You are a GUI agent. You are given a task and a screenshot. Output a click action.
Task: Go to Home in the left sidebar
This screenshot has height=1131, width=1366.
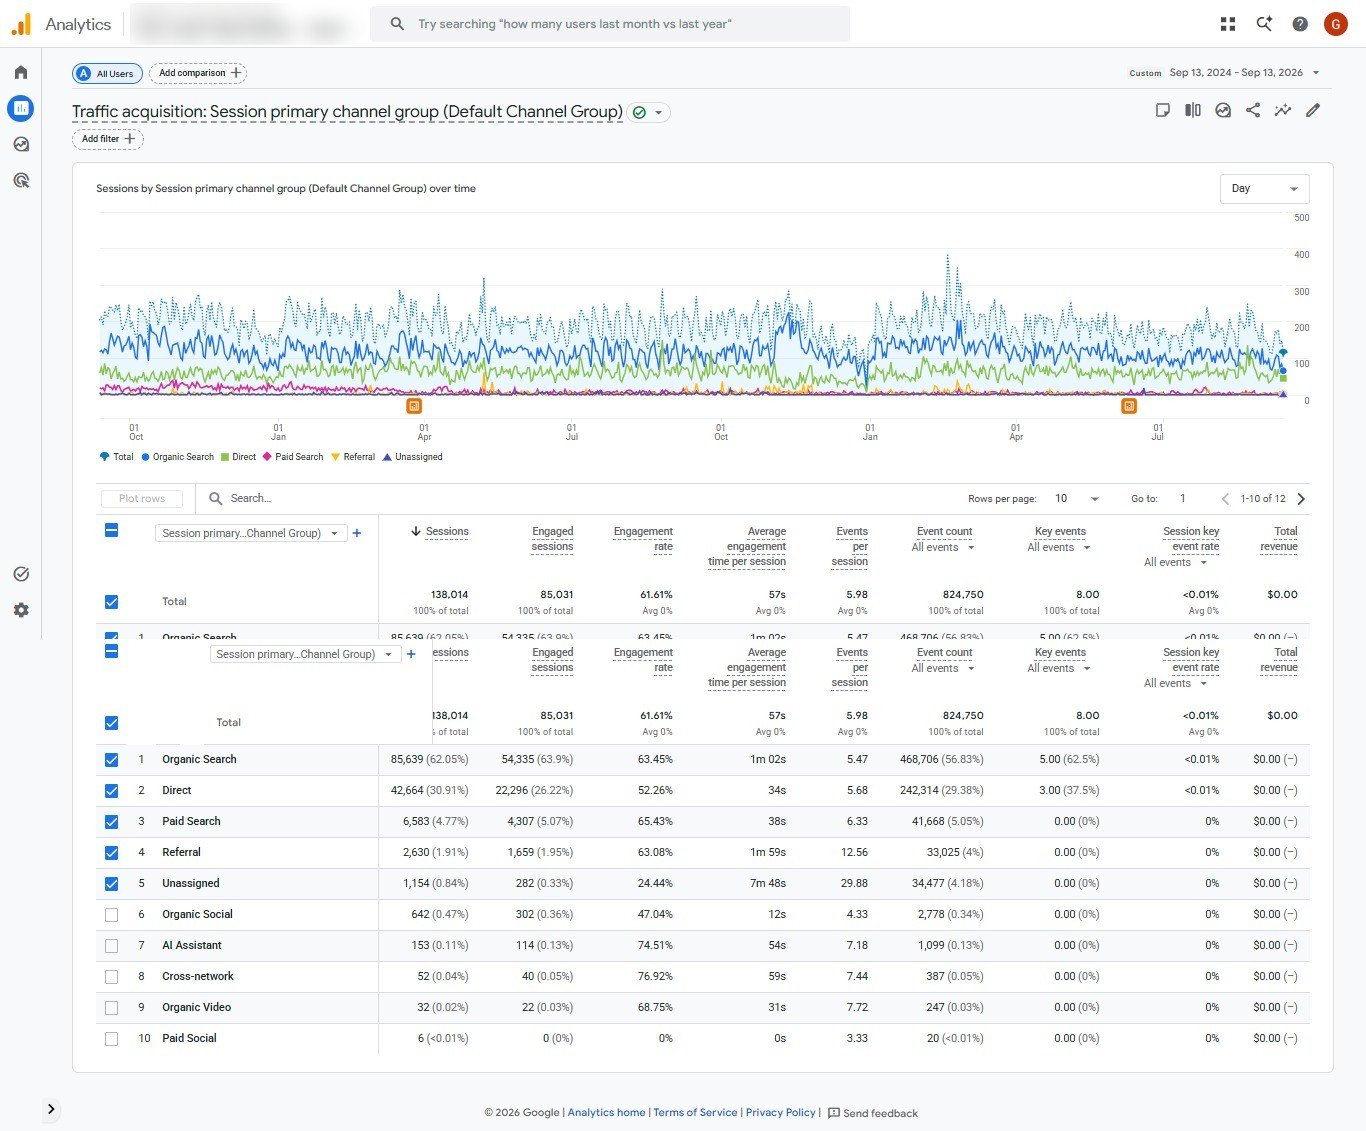[x=21, y=72]
